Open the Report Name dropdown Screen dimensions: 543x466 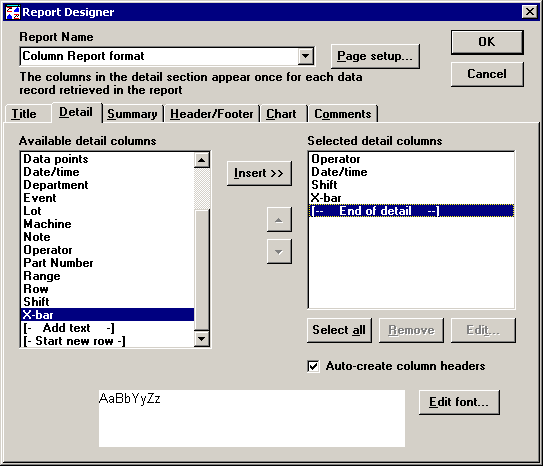click(306, 56)
